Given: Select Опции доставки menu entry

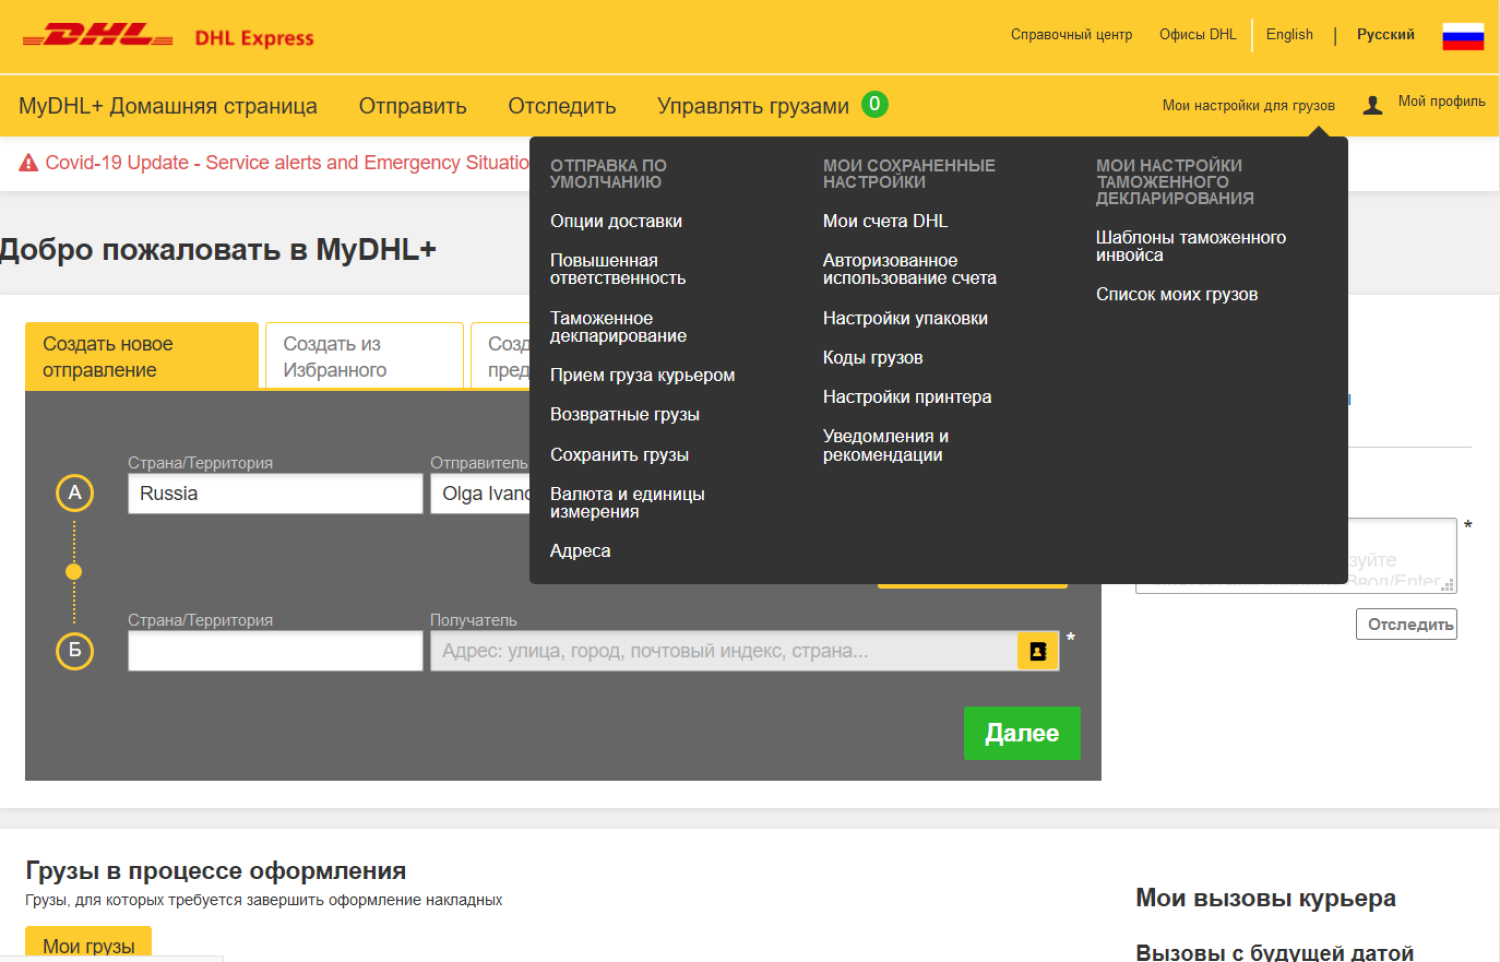Looking at the screenshot, I should [615, 221].
